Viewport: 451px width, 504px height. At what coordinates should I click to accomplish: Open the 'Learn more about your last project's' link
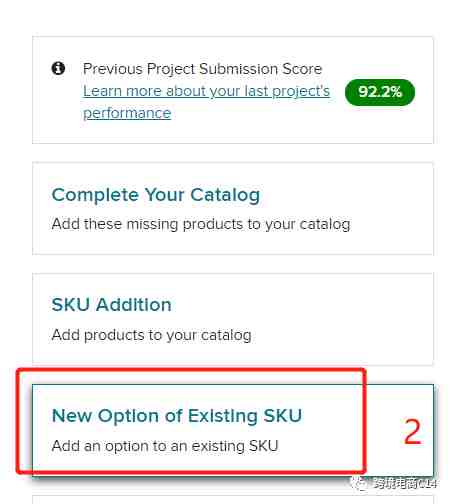coord(206,91)
